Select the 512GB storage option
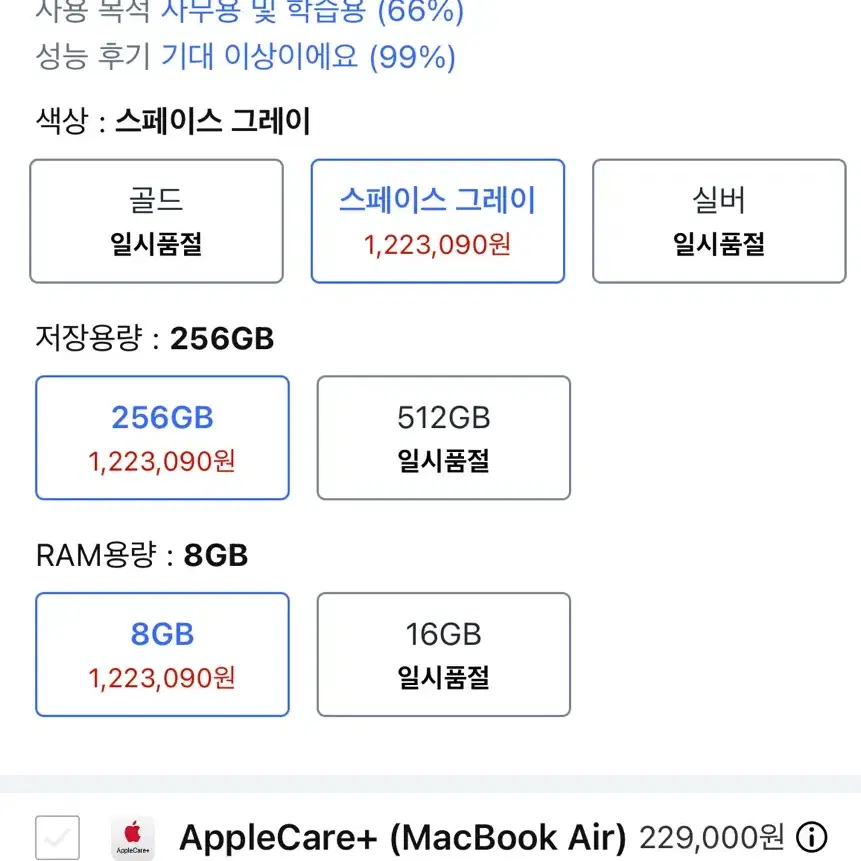This screenshot has height=861, width=861. coord(444,438)
